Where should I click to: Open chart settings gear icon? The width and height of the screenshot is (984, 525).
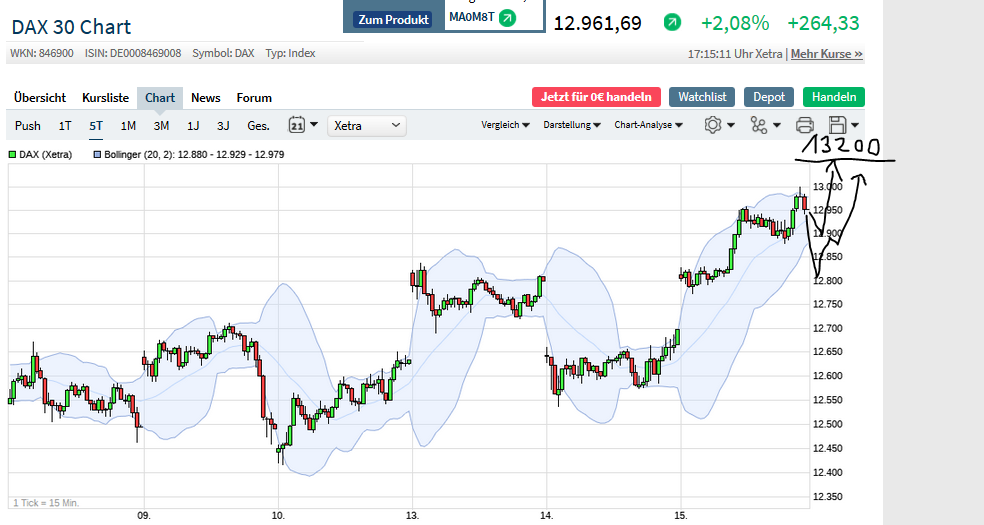[x=713, y=125]
